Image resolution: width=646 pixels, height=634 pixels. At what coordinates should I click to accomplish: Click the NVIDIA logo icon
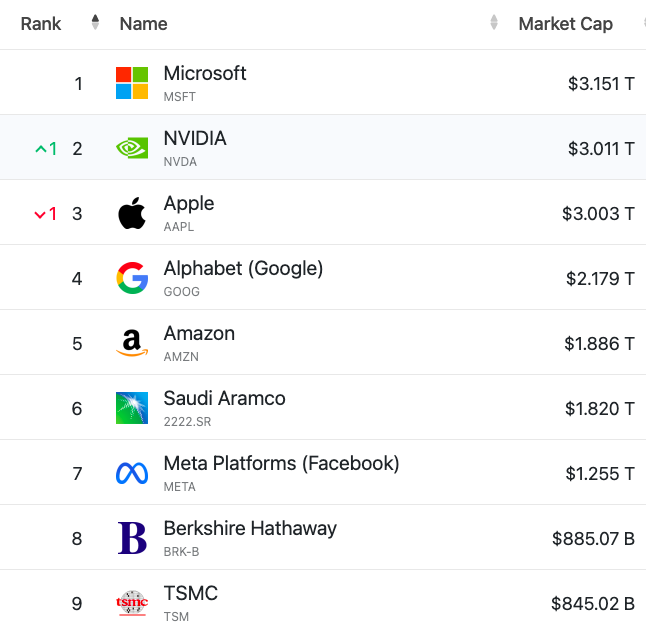(132, 148)
